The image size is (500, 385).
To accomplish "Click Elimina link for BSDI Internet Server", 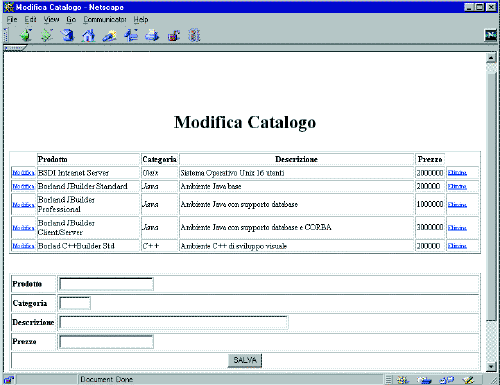I will click(x=457, y=173).
